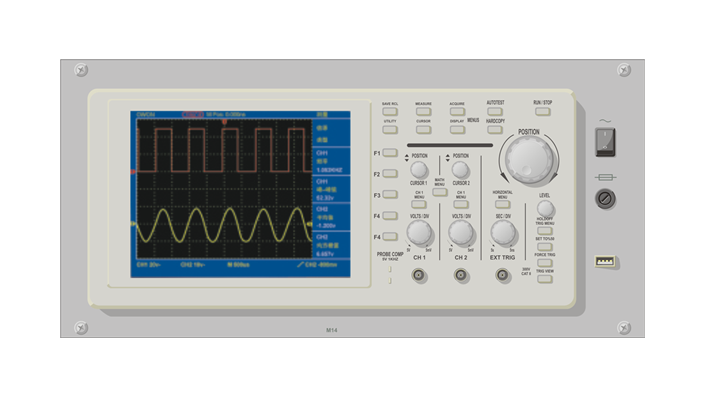Click the large horizontal POSITION knob
The image size is (705, 398).
[529, 159]
